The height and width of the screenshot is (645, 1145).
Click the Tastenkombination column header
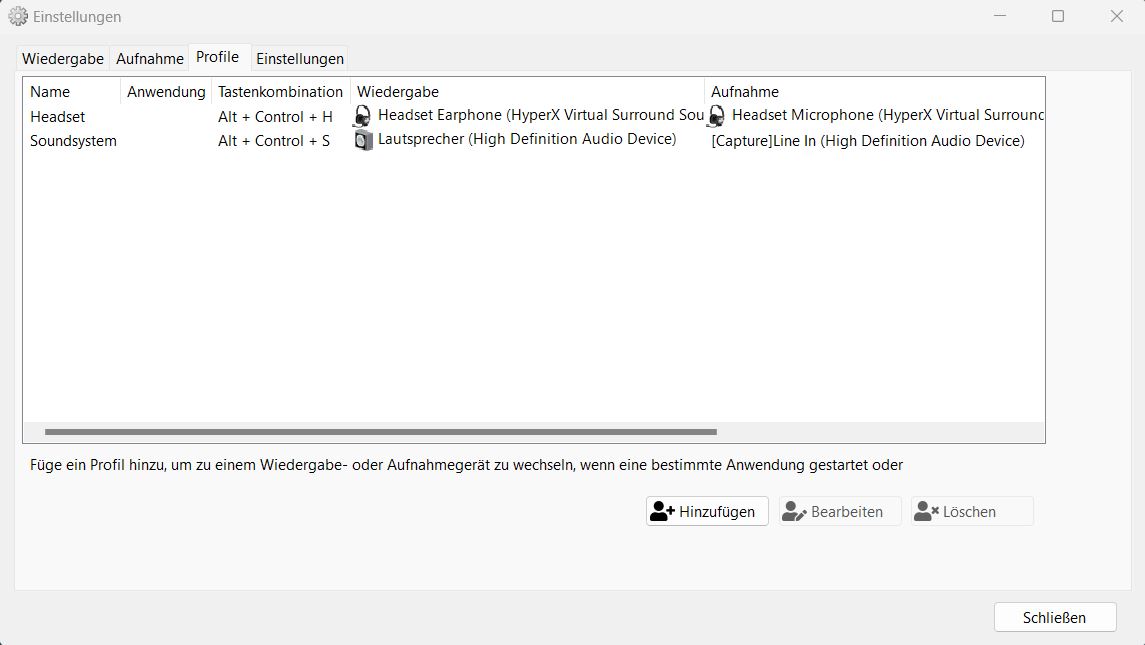pos(280,92)
